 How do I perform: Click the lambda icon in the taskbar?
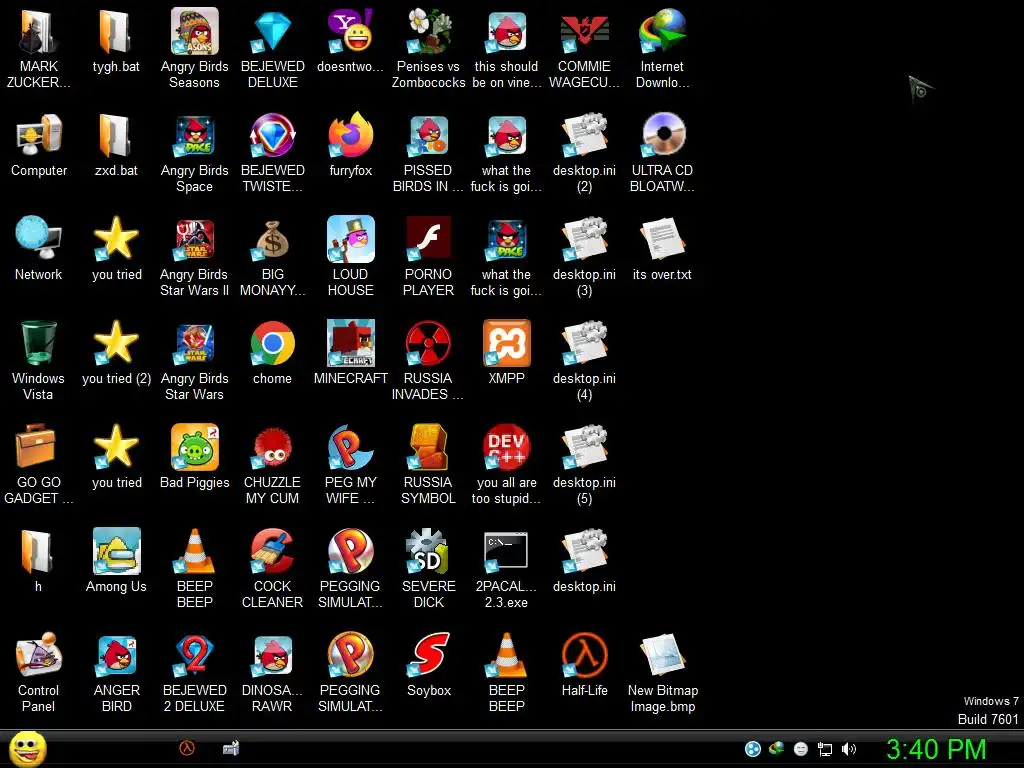tap(187, 748)
